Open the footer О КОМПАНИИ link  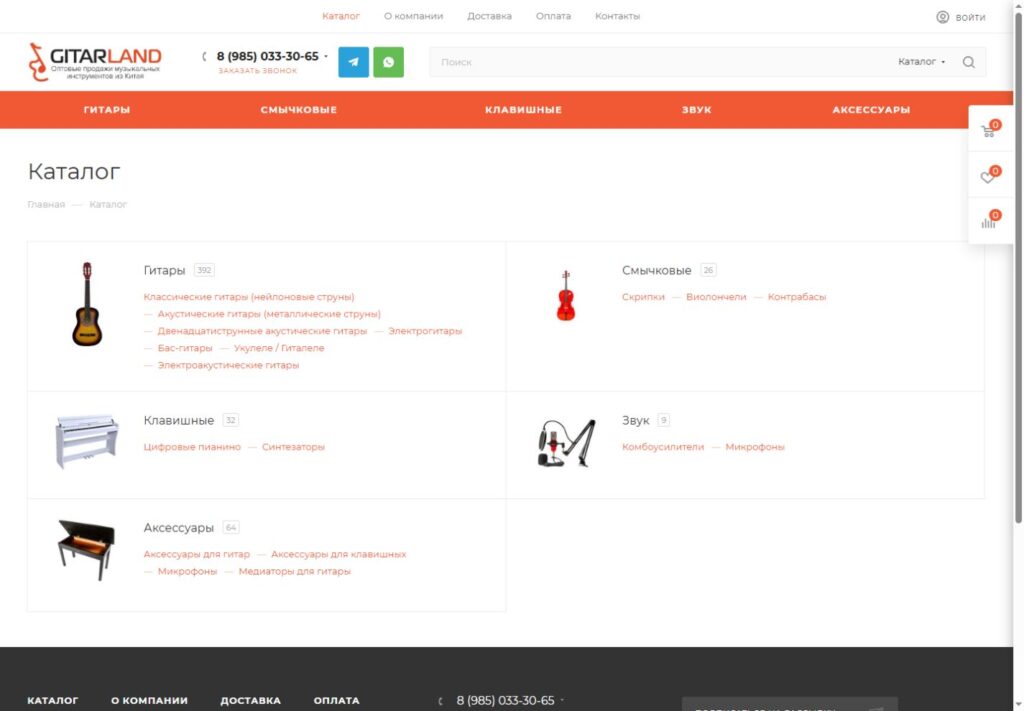point(150,701)
